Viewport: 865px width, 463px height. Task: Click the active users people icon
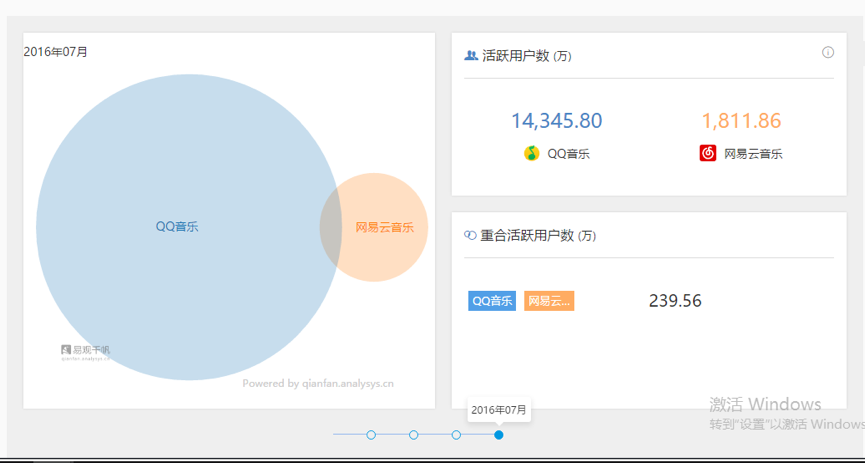[471, 56]
